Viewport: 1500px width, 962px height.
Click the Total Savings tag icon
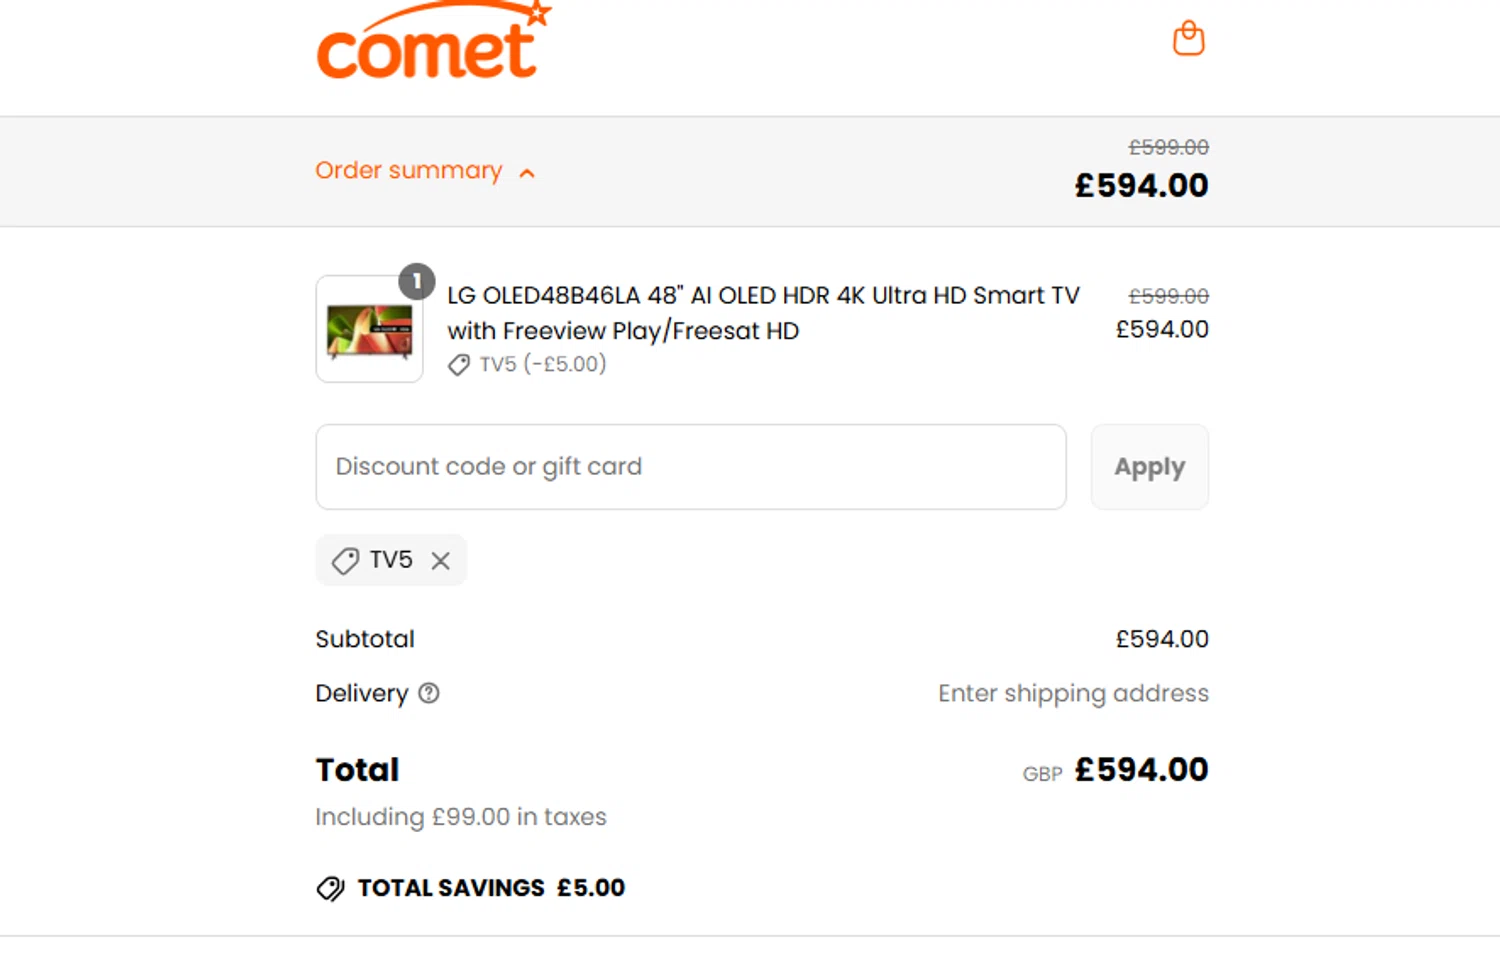coord(330,888)
